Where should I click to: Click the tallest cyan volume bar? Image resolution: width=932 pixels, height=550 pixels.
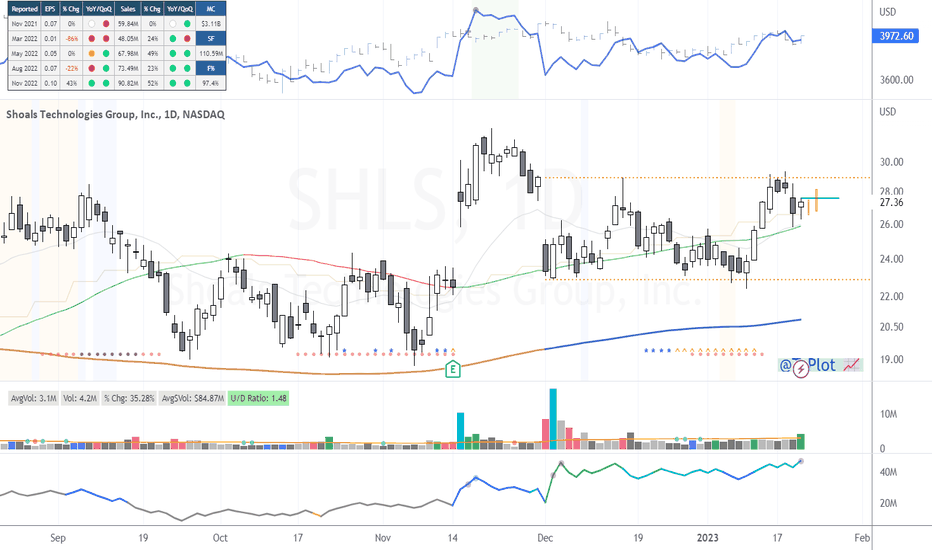[x=553, y=419]
